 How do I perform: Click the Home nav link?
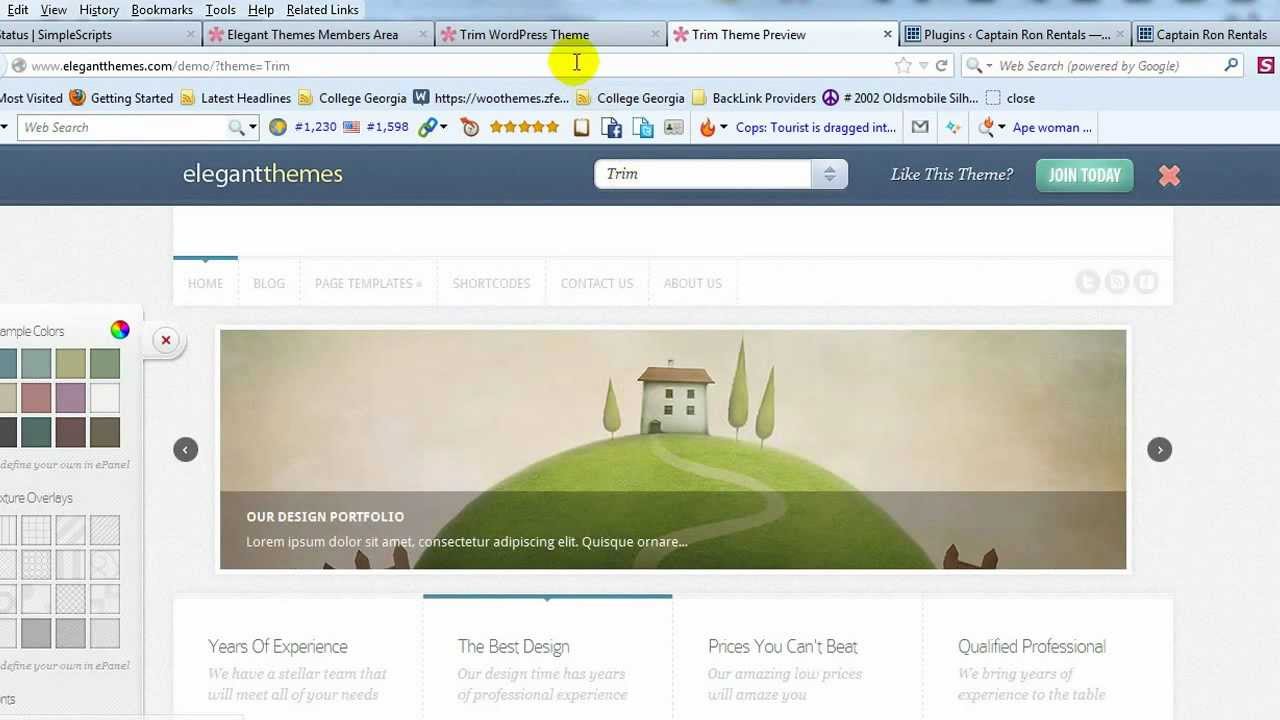point(205,283)
